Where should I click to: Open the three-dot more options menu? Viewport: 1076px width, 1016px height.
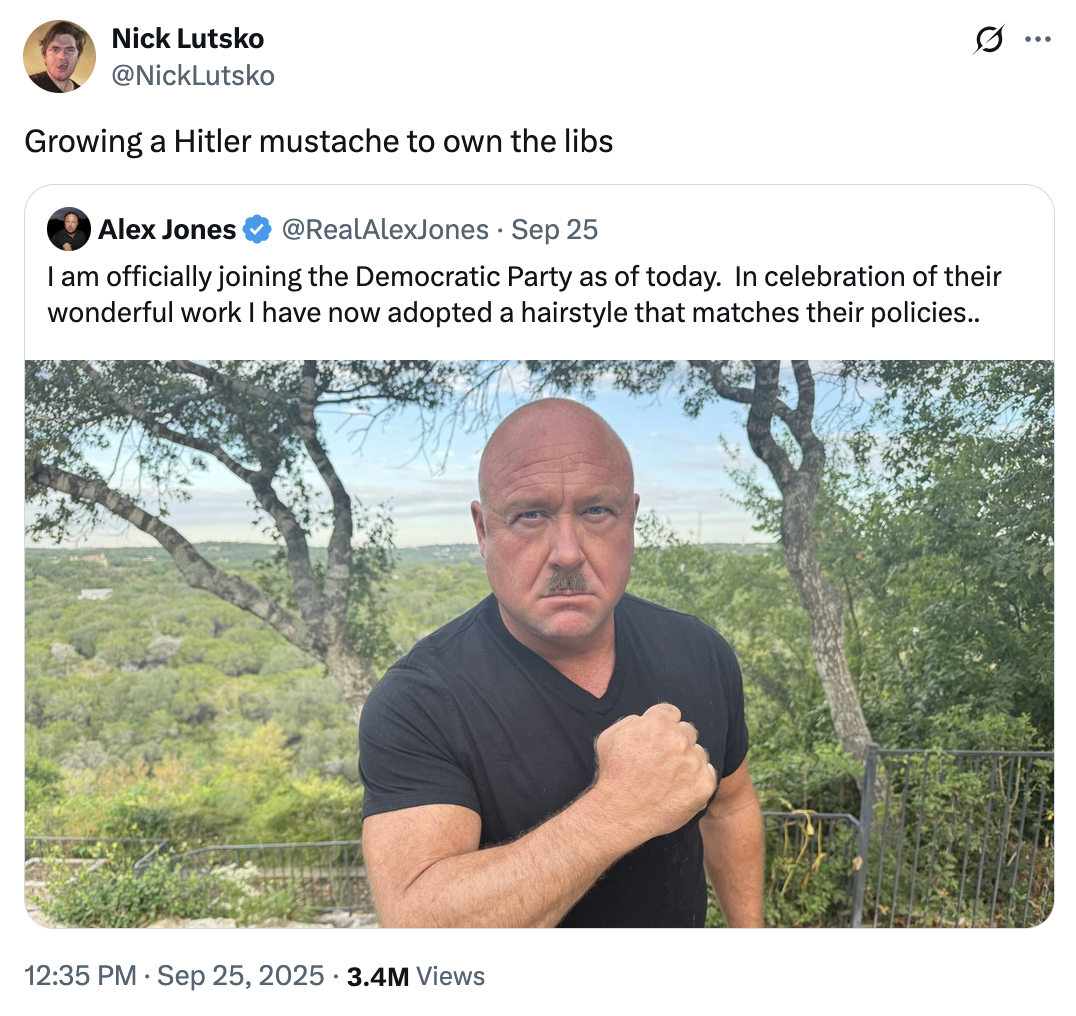[x=1038, y=40]
